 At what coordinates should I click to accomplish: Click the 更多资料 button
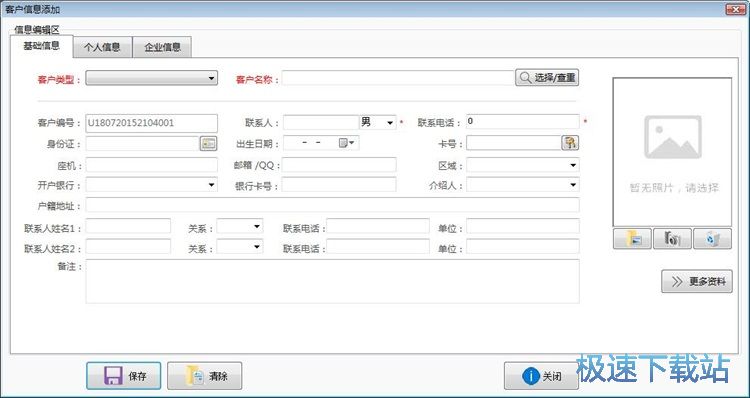coord(696,281)
